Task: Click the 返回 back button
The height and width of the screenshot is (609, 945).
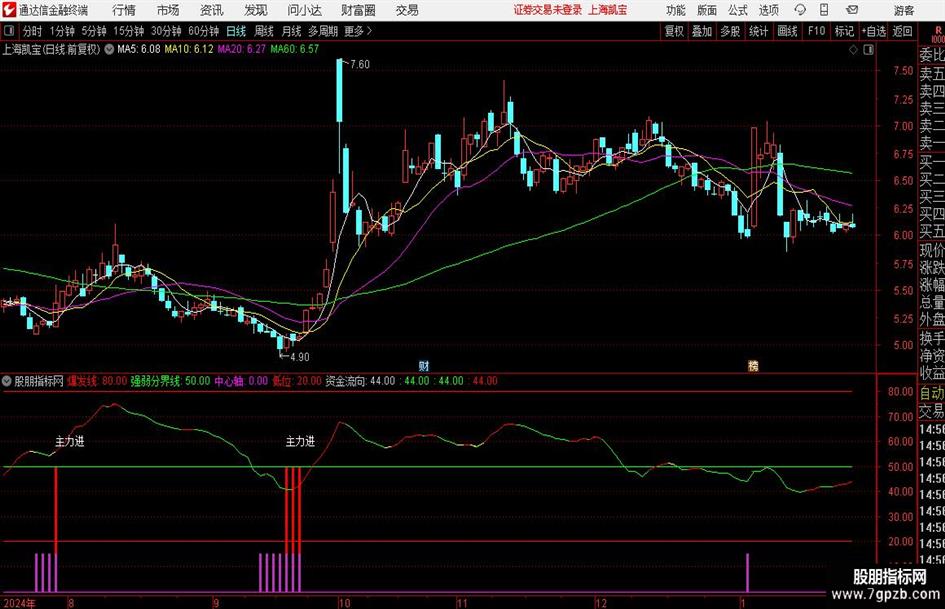Action: click(x=902, y=31)
